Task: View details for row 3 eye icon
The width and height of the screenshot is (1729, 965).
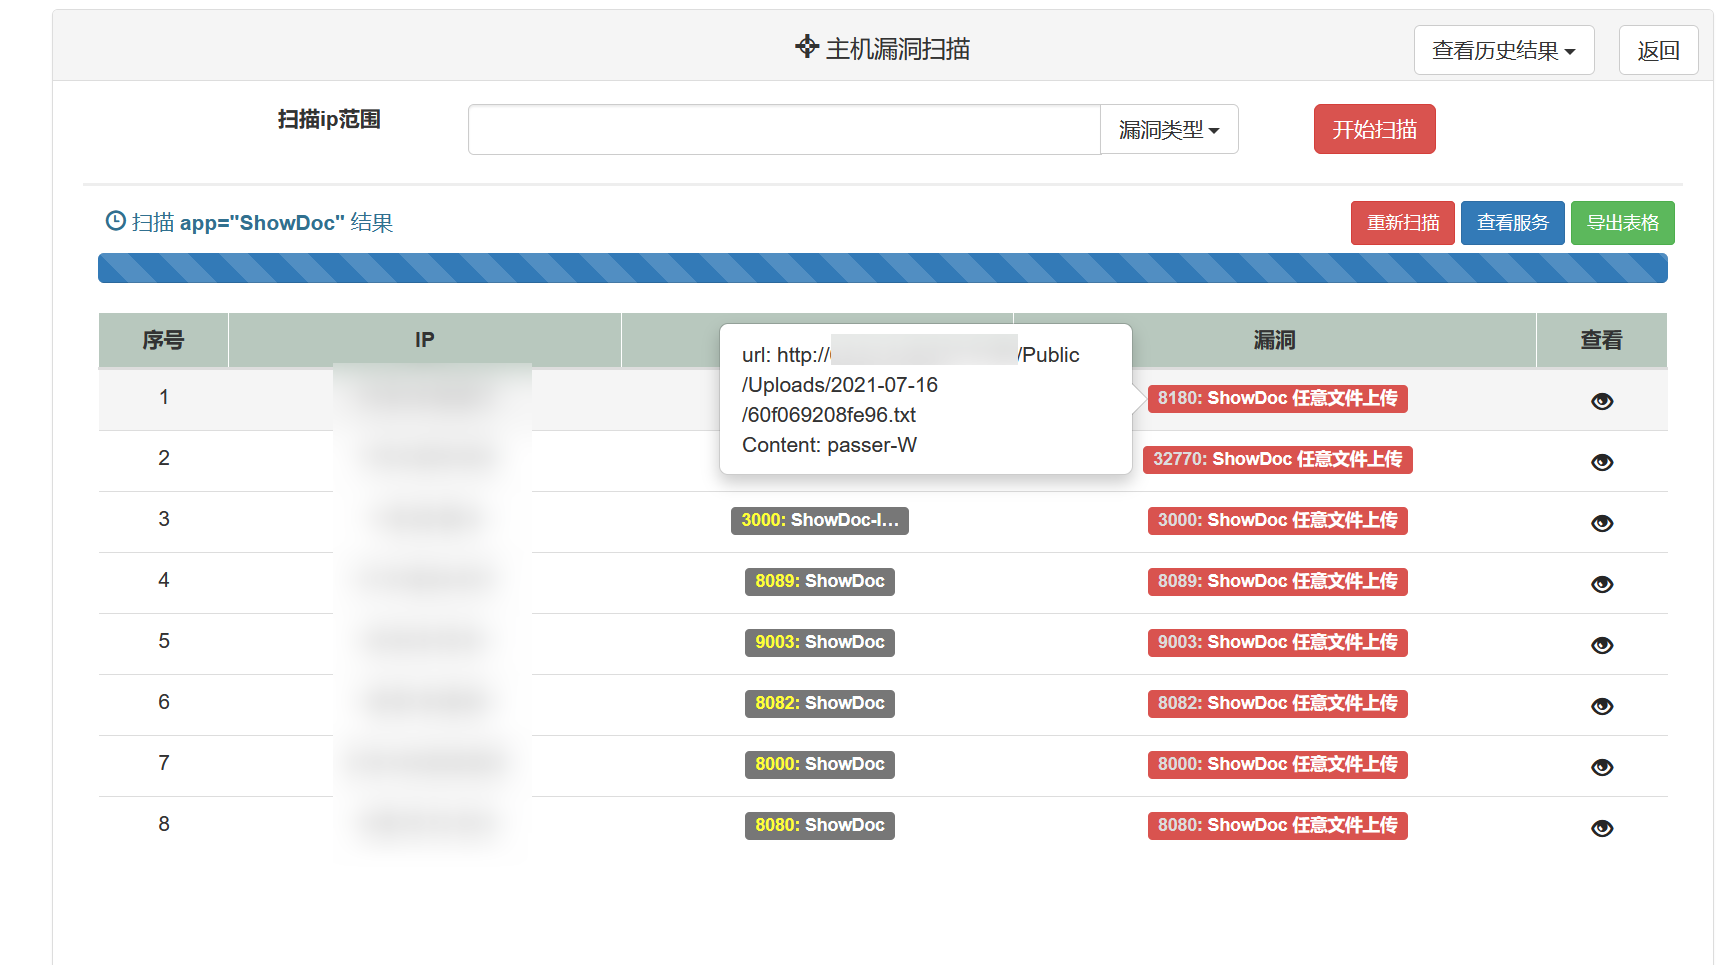Action: tap(1602, 523)
